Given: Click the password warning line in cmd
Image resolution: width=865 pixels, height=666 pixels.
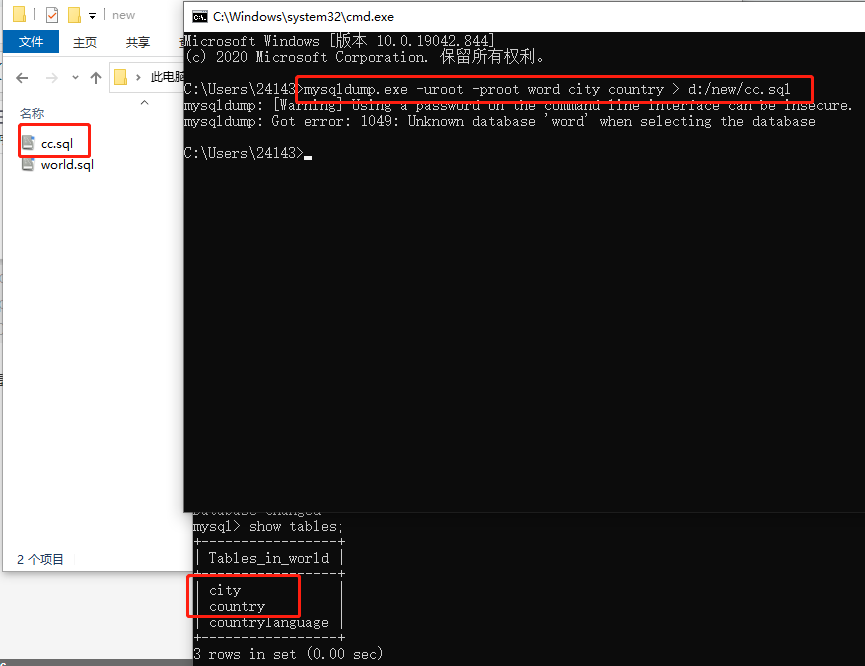Looking at the screenshot, I should point(518,105).
